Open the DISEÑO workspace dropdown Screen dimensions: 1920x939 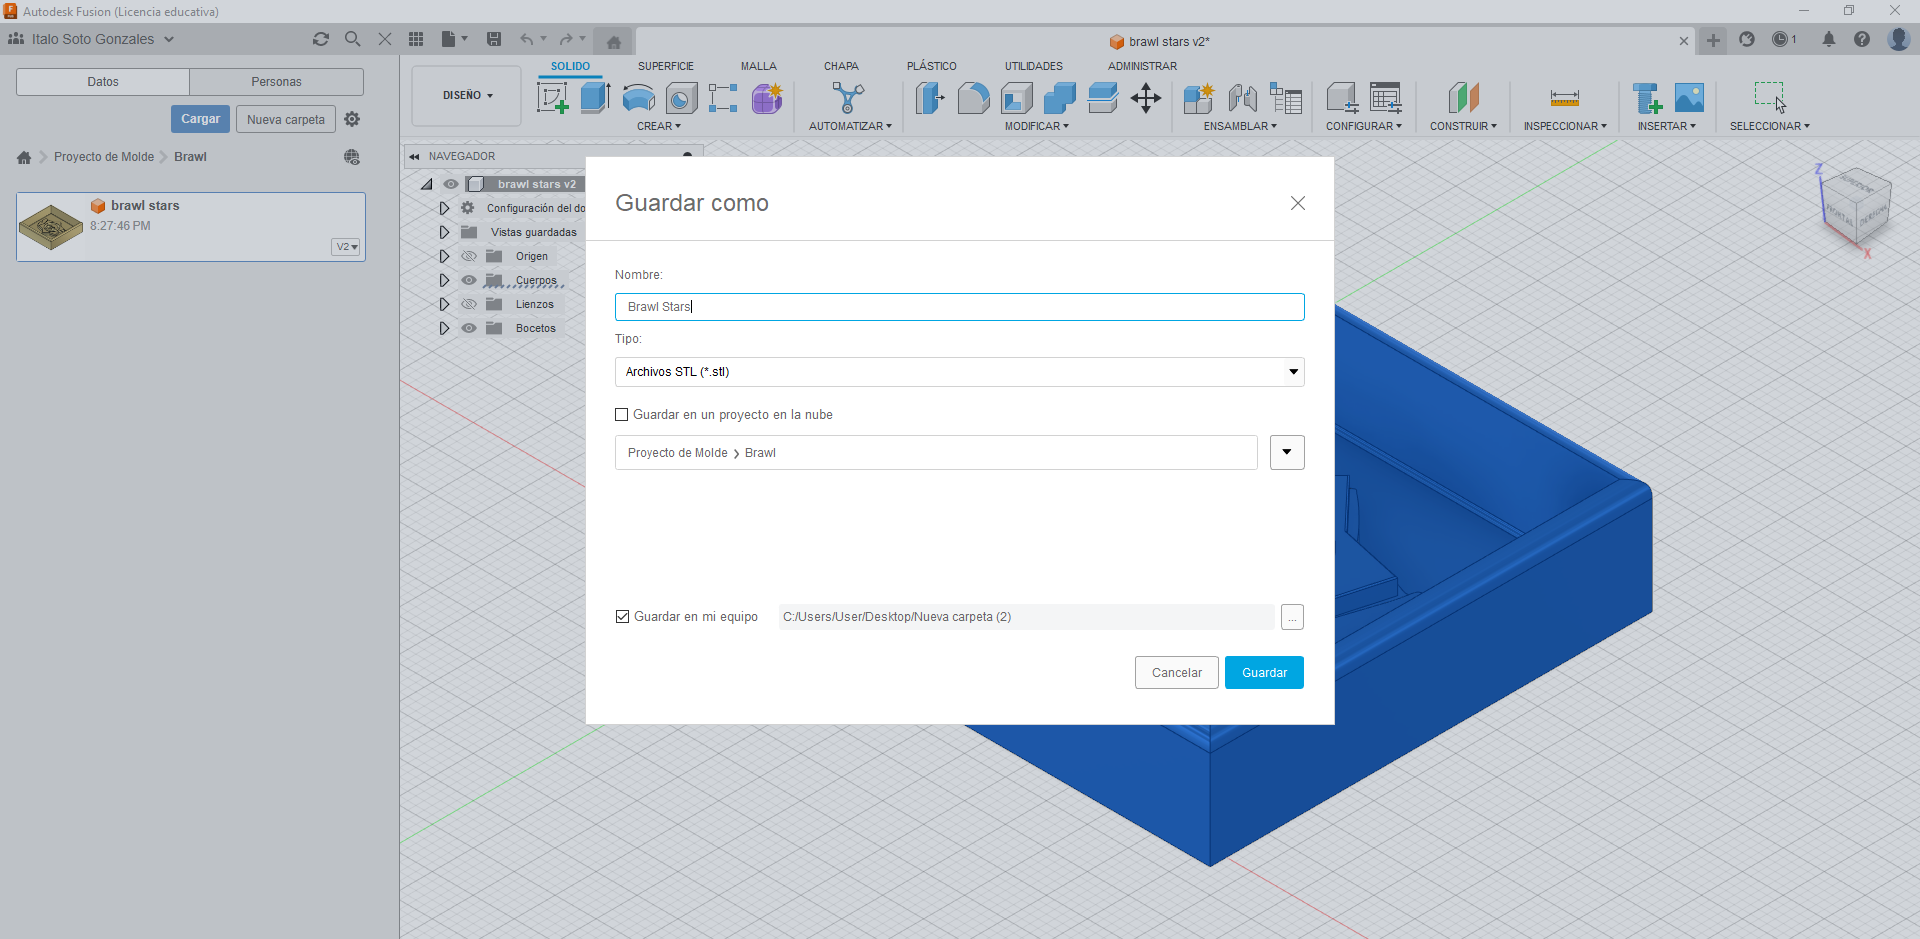click(467, 96)
